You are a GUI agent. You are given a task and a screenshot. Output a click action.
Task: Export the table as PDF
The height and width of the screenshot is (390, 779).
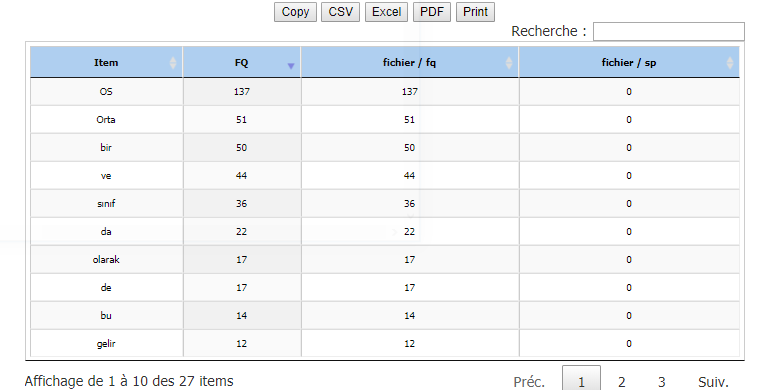pos(432,12)
